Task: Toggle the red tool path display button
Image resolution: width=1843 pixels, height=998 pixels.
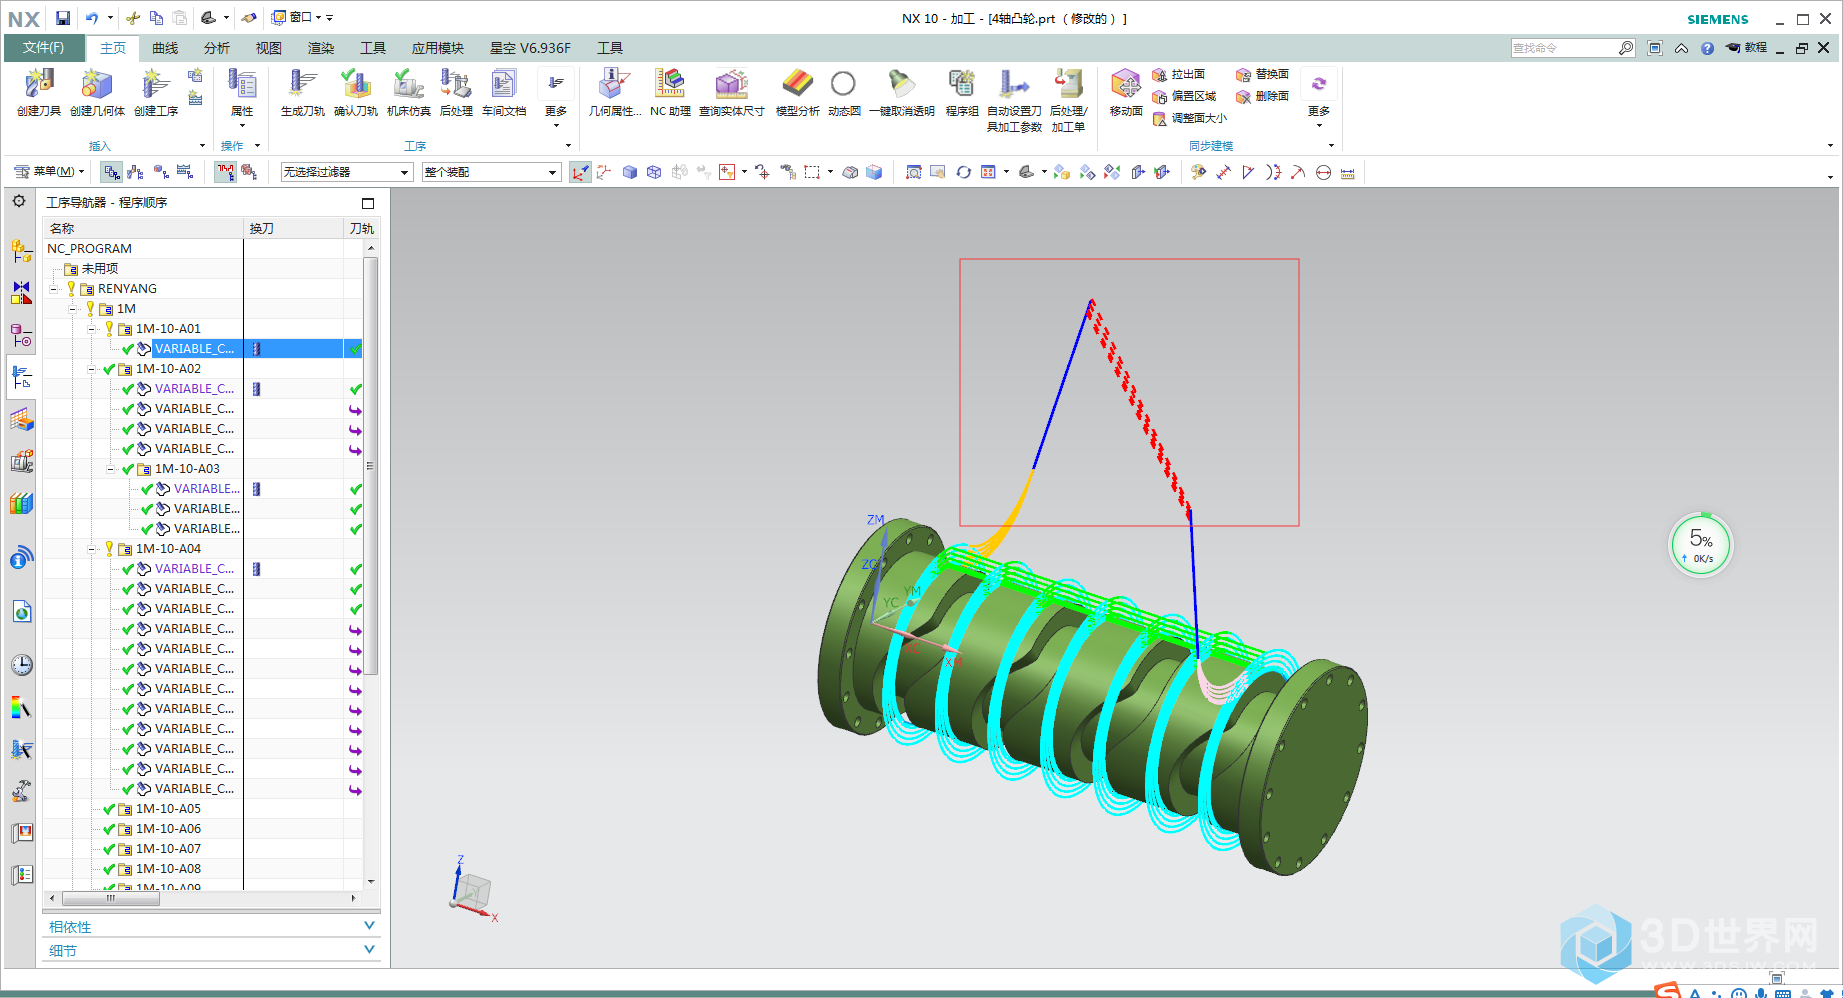Action: [x=225, y=172]
